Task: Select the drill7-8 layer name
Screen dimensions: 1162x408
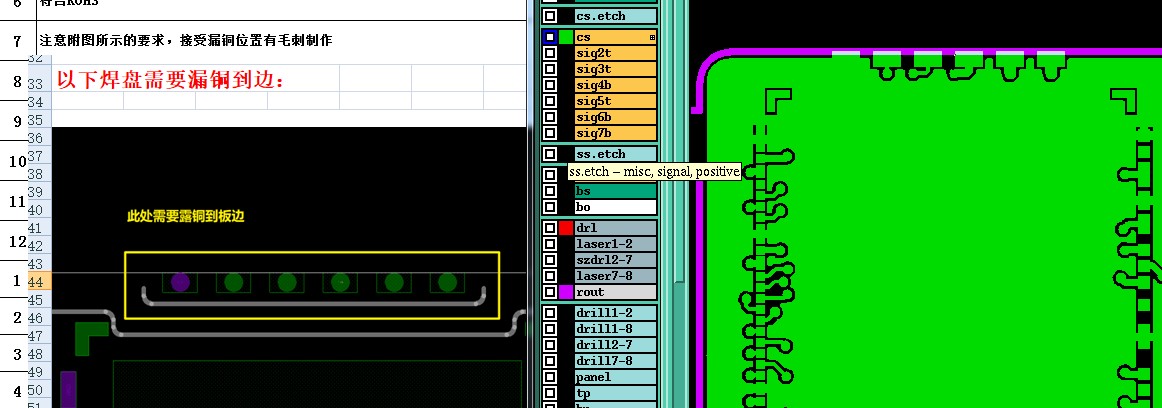Action: pyautogui.click(x=616, y=361)
